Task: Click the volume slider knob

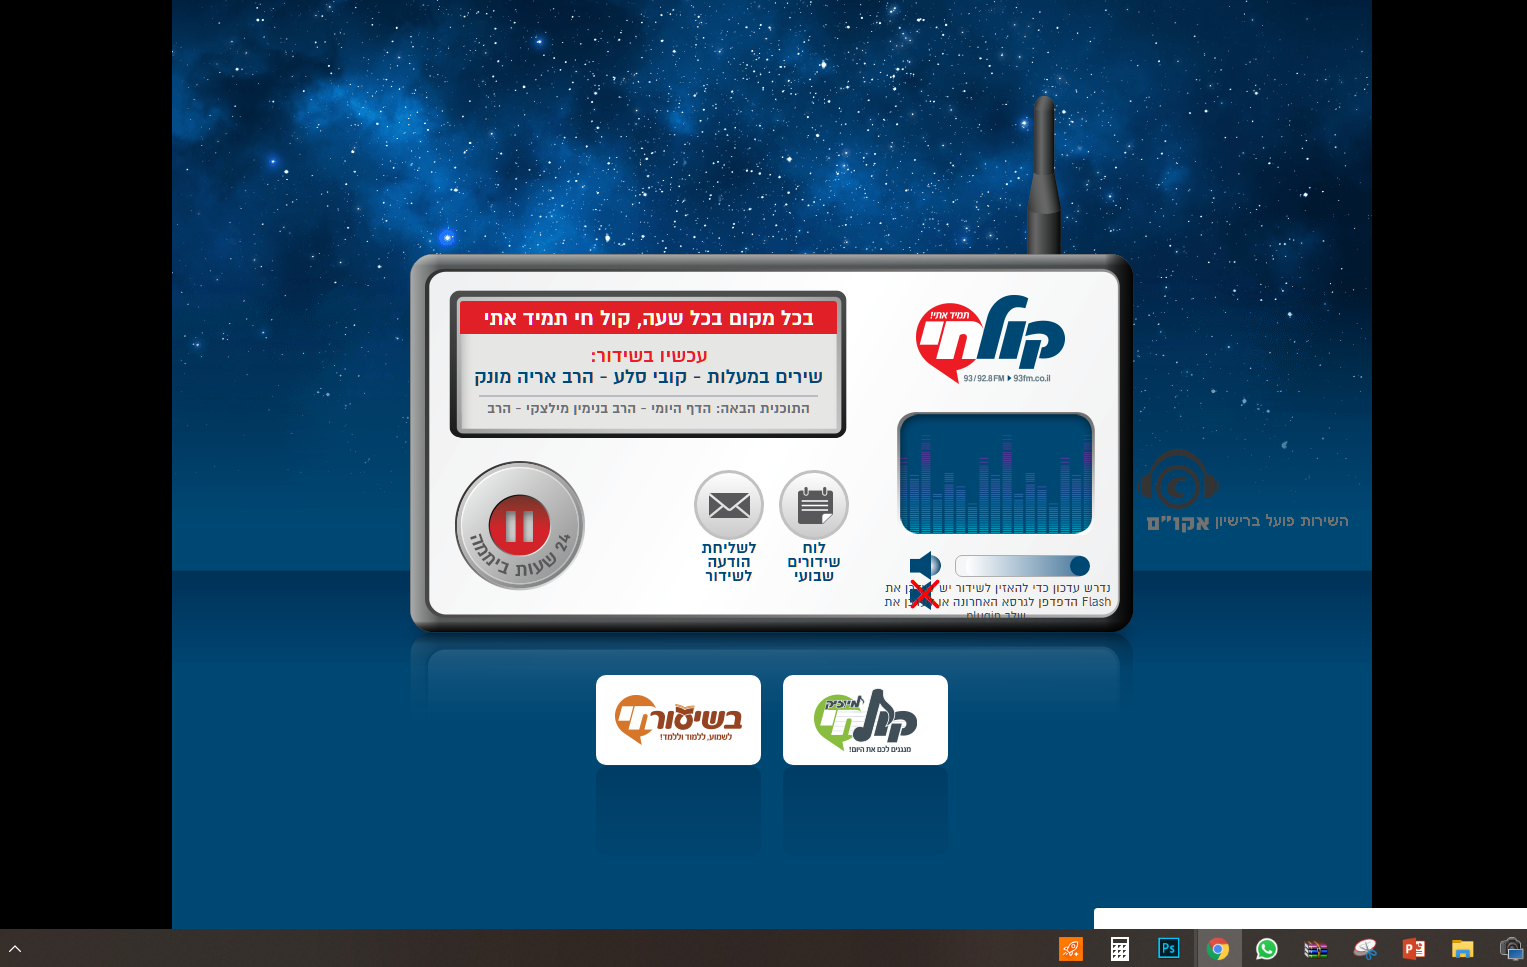Action: (x=1079, y=566)
